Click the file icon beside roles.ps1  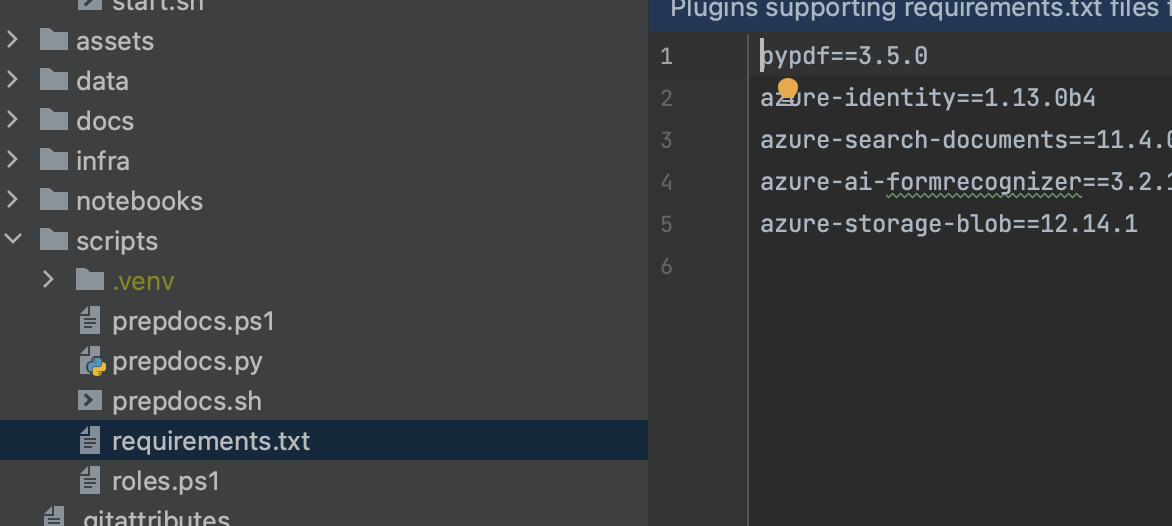[90, 480]
